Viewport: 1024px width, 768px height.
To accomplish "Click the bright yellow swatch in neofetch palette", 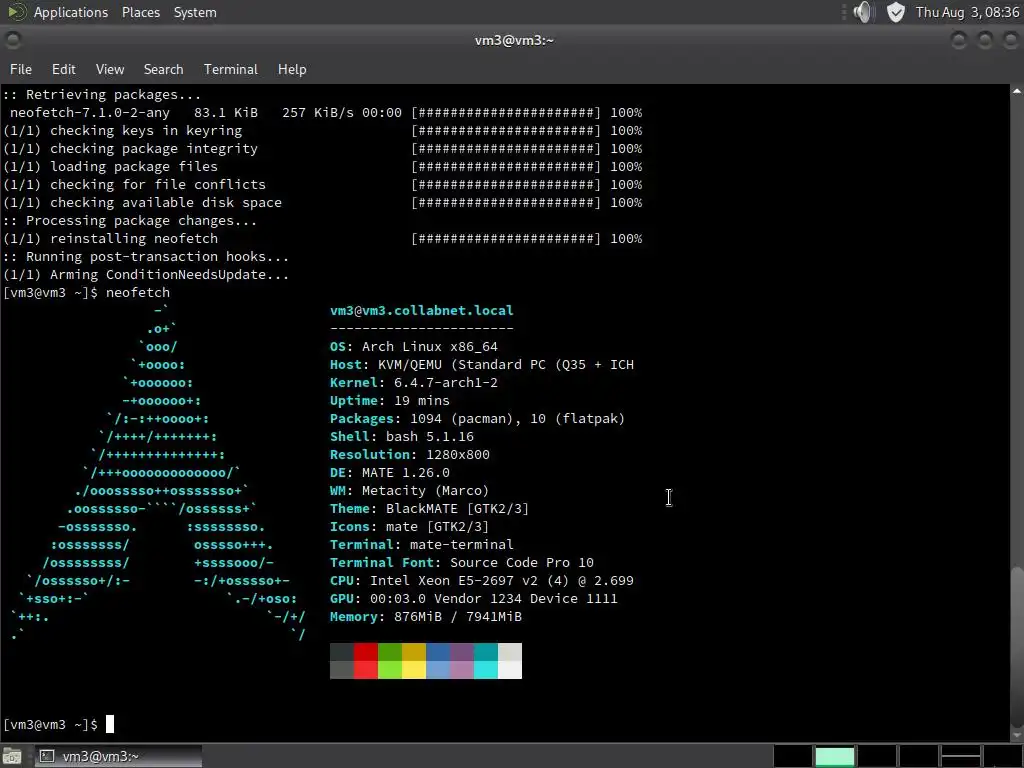I will pos(414,670).
